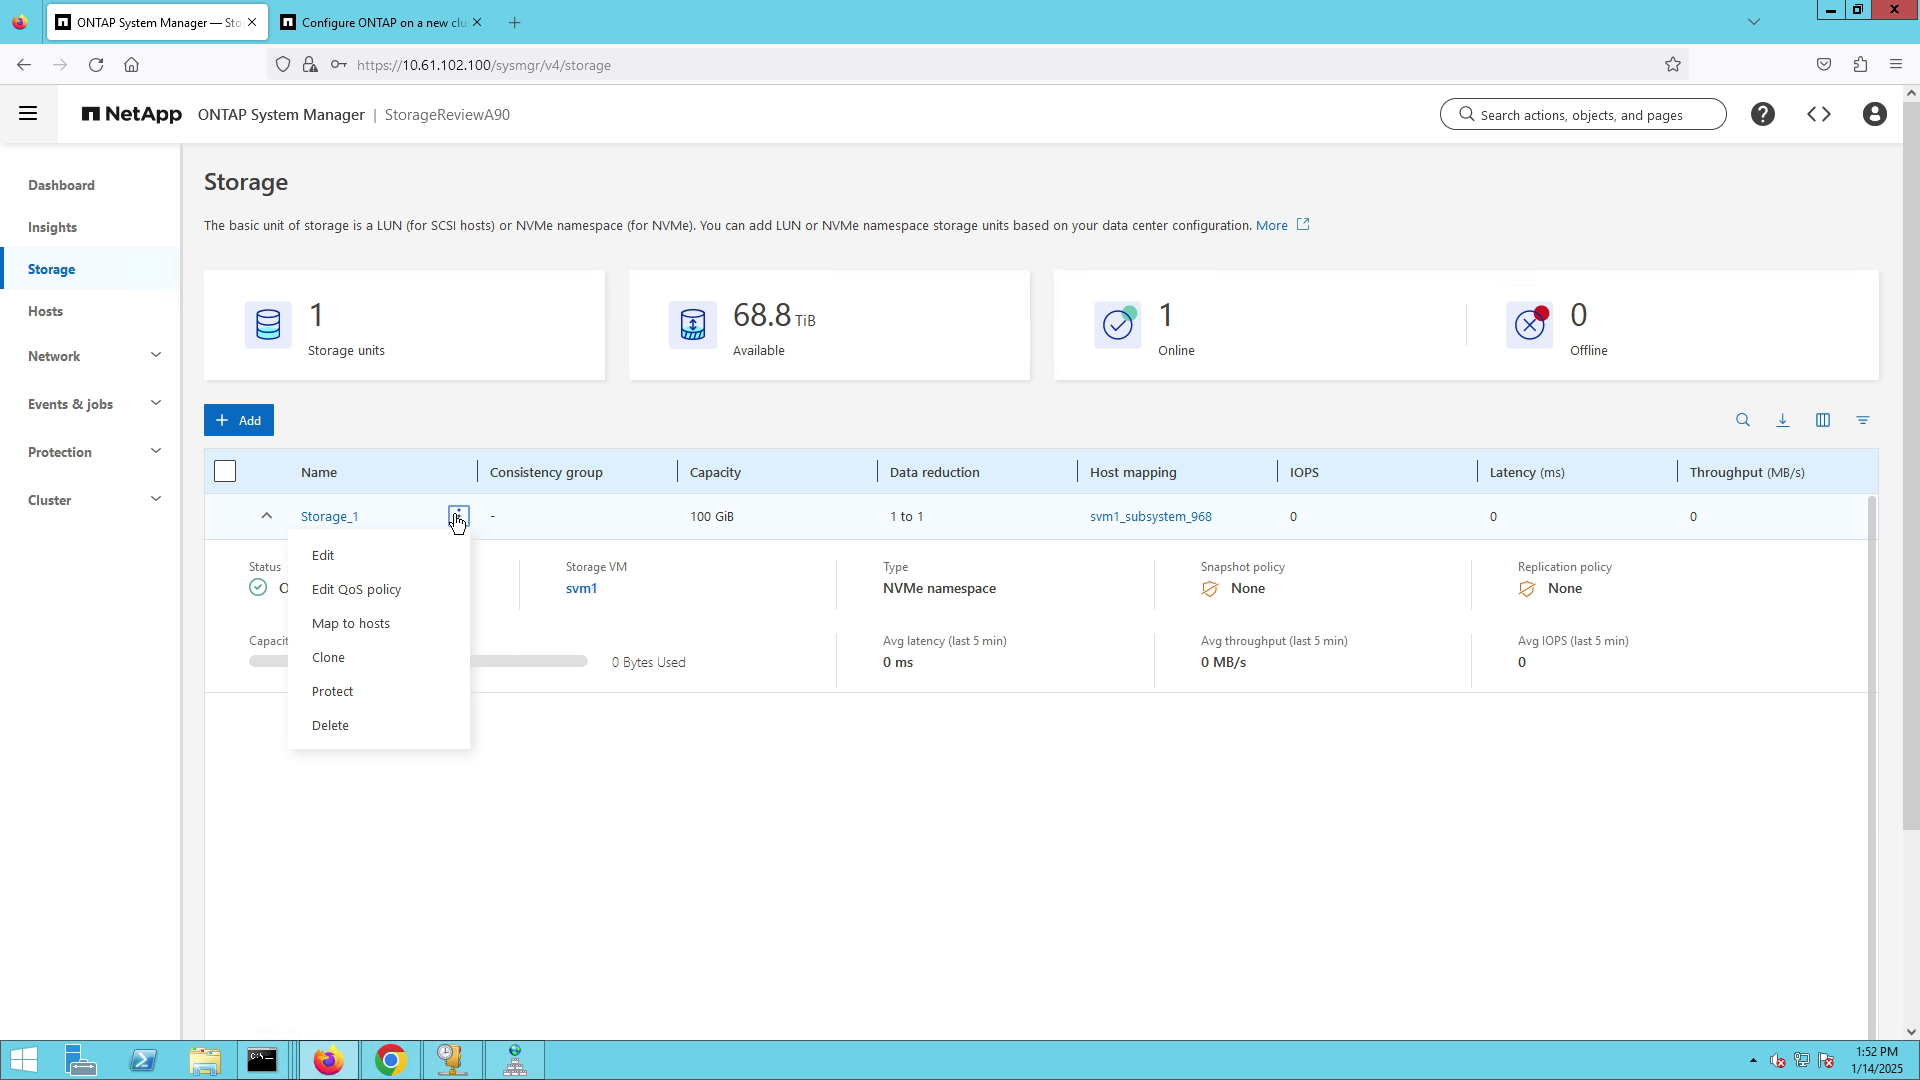Click the capacity usage progress bar

coord(418,661)
